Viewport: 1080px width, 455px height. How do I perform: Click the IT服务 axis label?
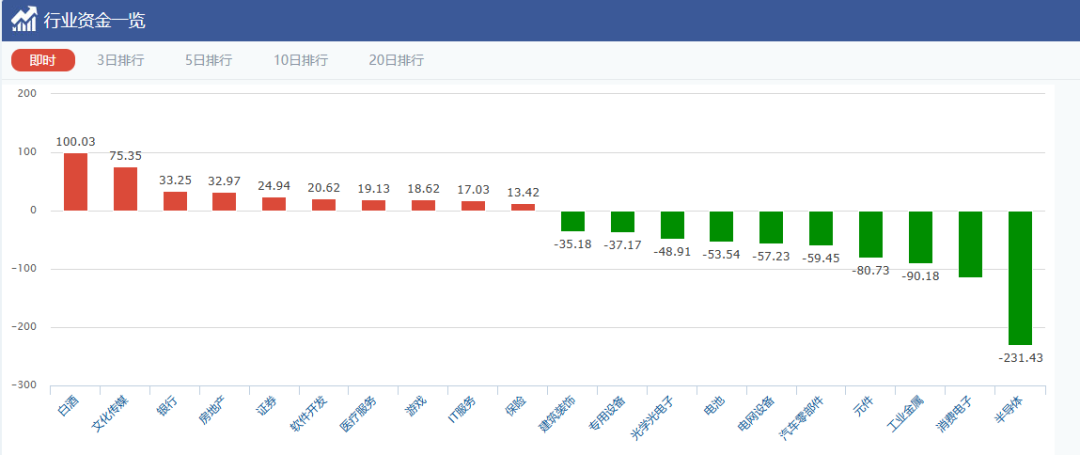(x=461, y=410)
